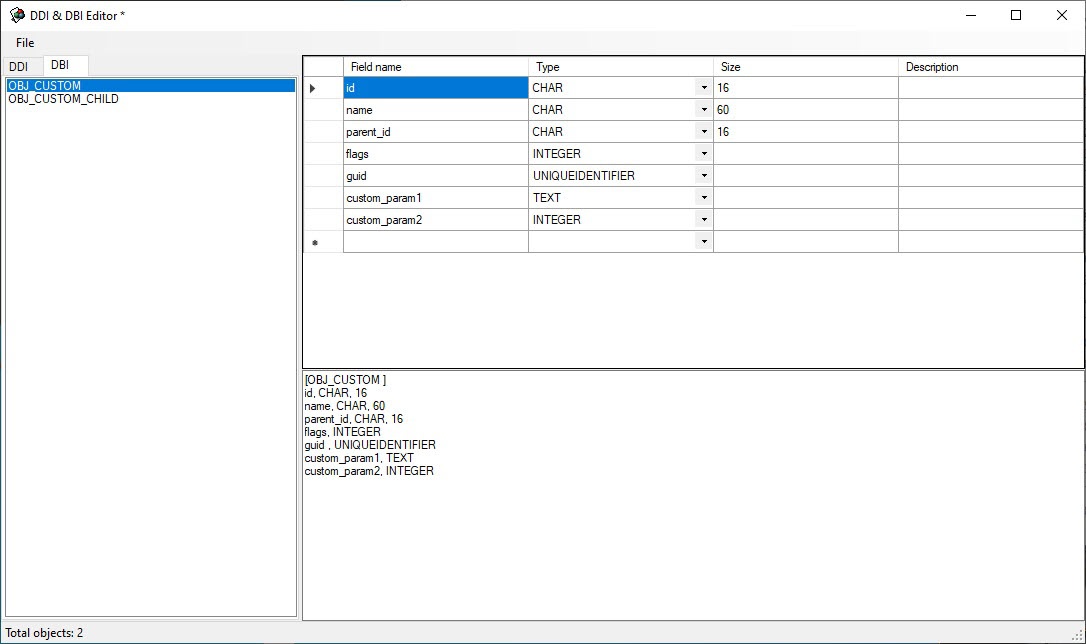Select OBJ_CUSTOM_CHILD in the object list
The height and width of the screenshot is (644, 1086).
click(x=63, y=99)
